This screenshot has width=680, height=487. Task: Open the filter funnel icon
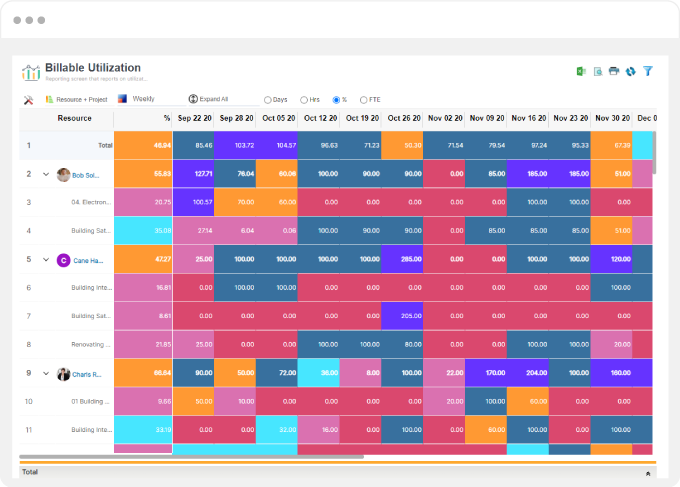[x=647, y=71]
